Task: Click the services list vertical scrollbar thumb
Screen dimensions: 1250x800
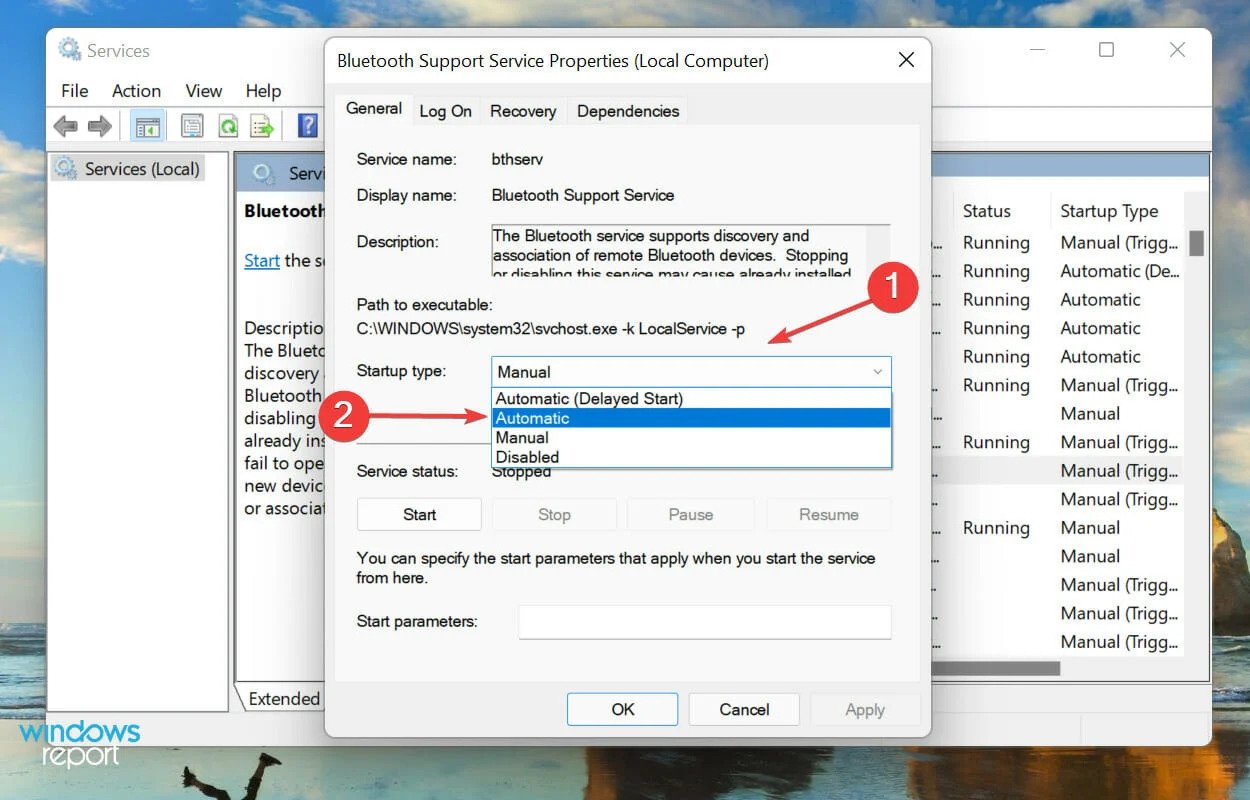Action: (1196, 242)
